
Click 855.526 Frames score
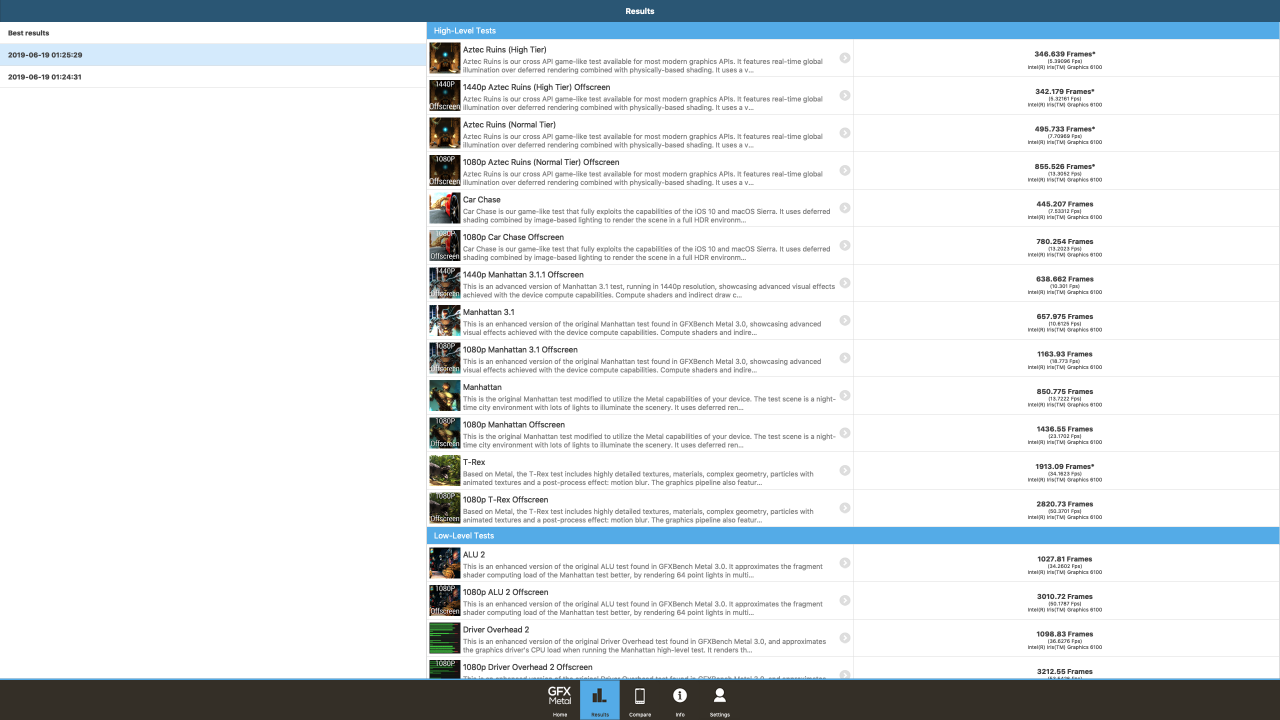[x=1064, y=166]
